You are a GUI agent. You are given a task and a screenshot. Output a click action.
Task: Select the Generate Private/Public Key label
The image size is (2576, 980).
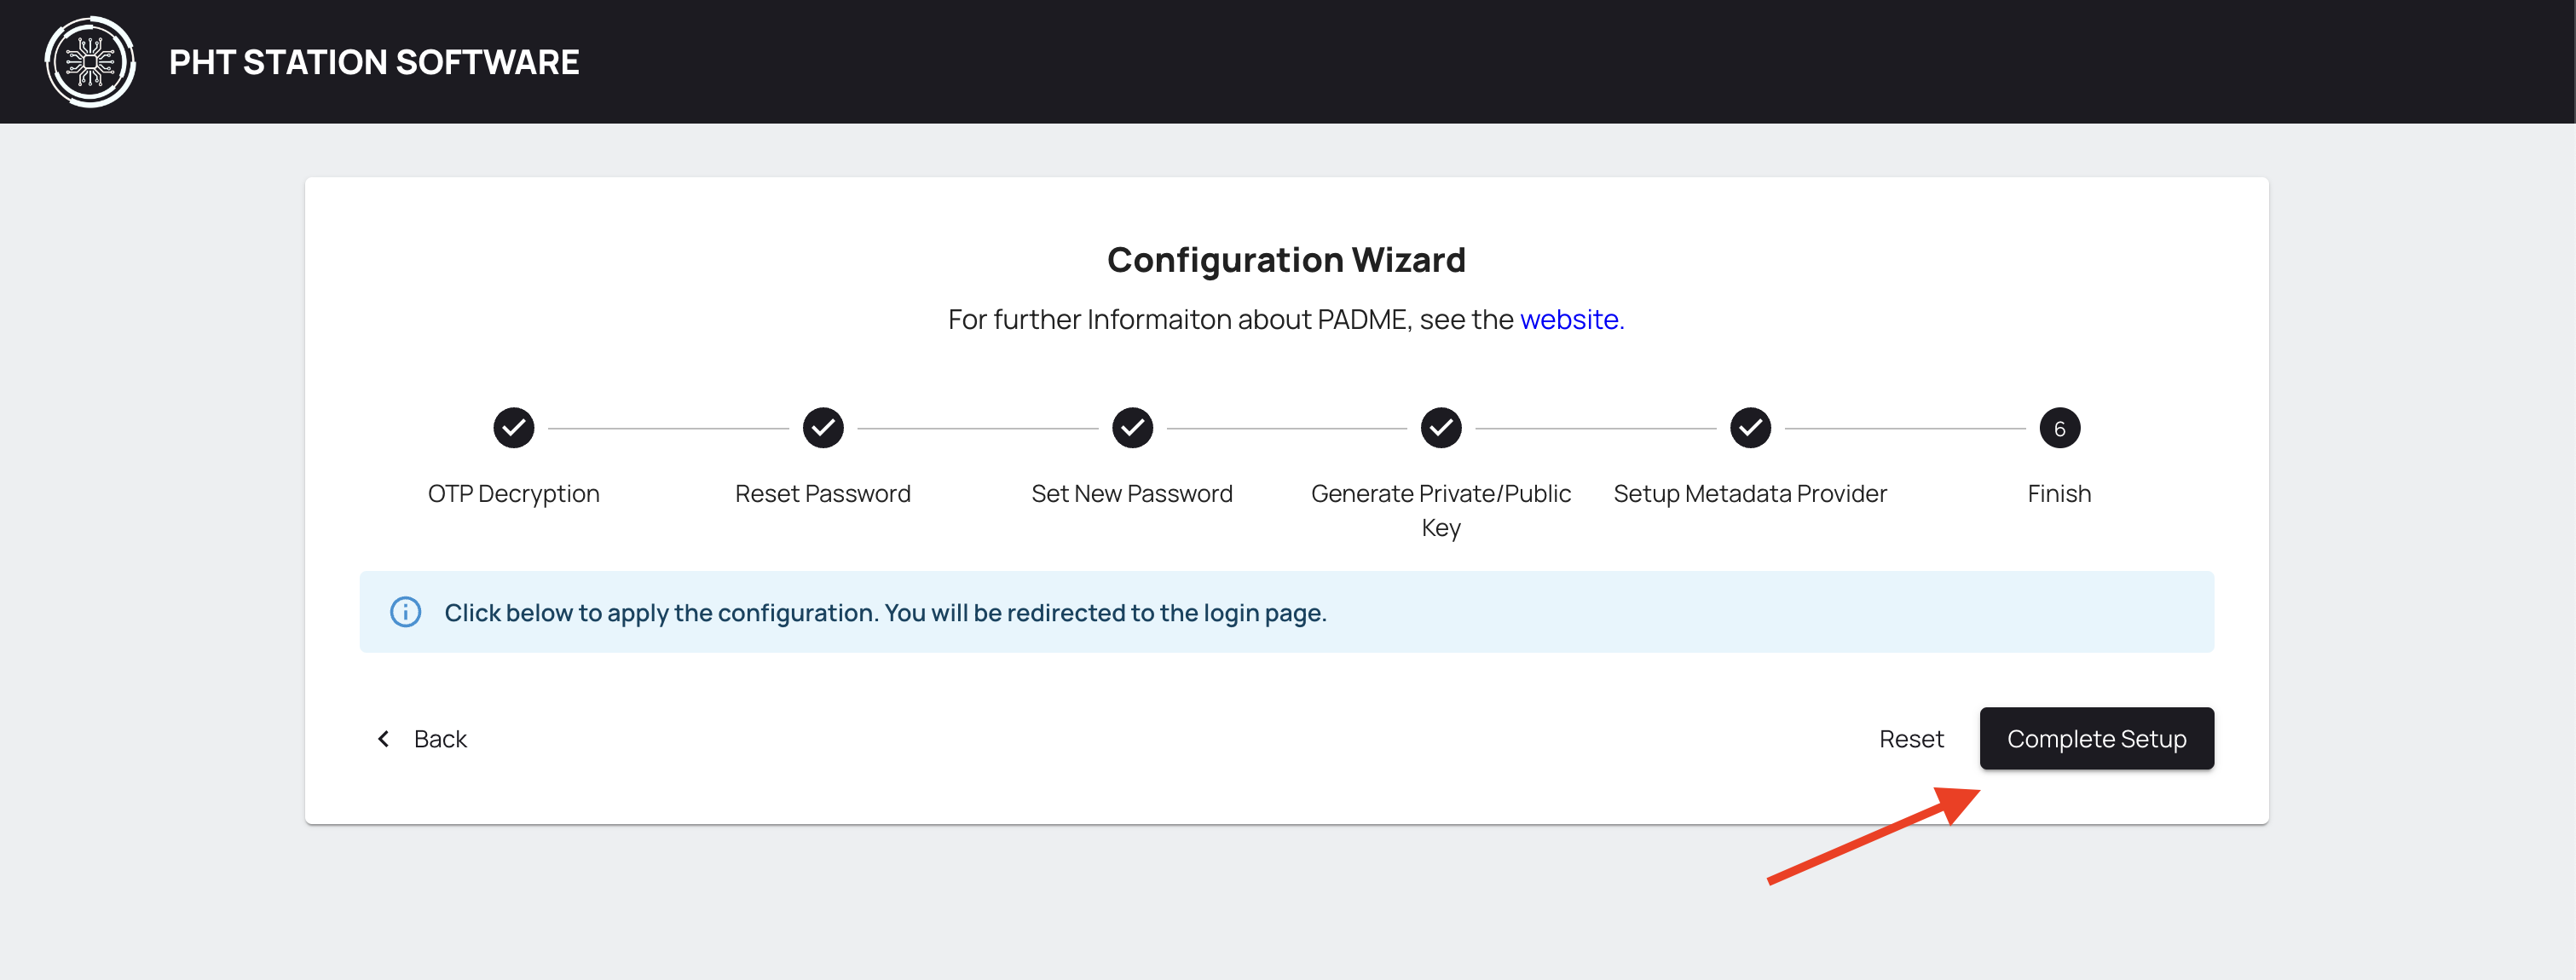(1441, 510)
